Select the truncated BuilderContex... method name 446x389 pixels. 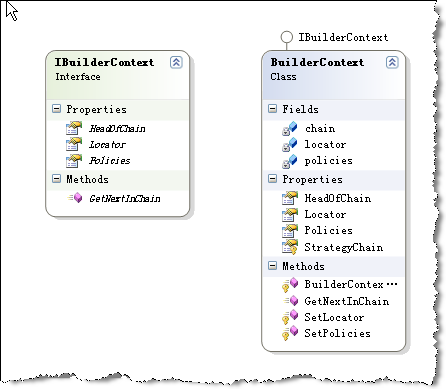click(351, 284)
